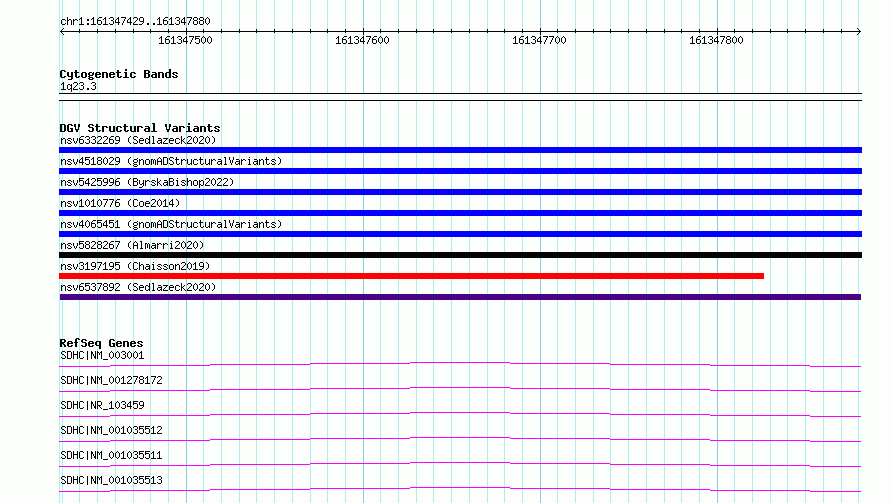The image size is (890, 503).
Task: Click the right arrowhead on the ruler
Action: pos(859,31)
